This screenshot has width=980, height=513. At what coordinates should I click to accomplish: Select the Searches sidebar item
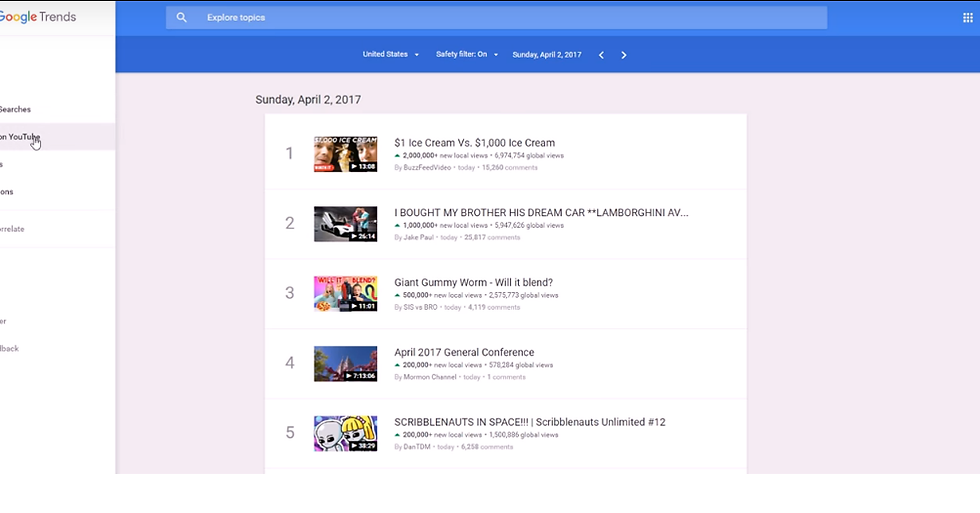point(15,109)
